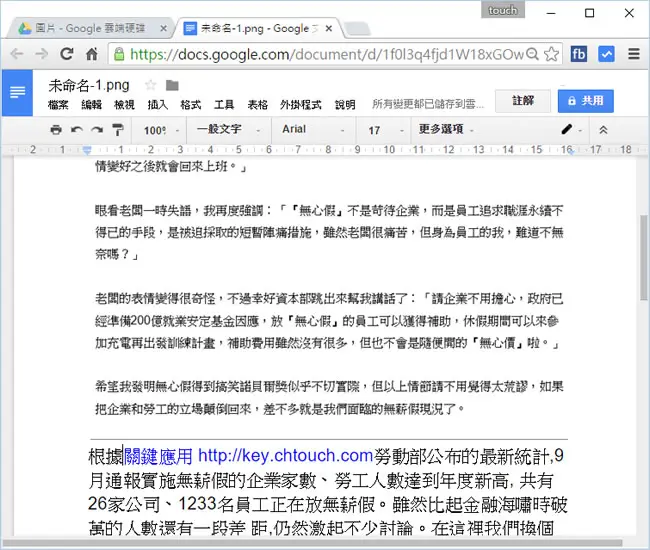Open the font size 17 dropdown

pyautogui.click(x=385, y=130)
